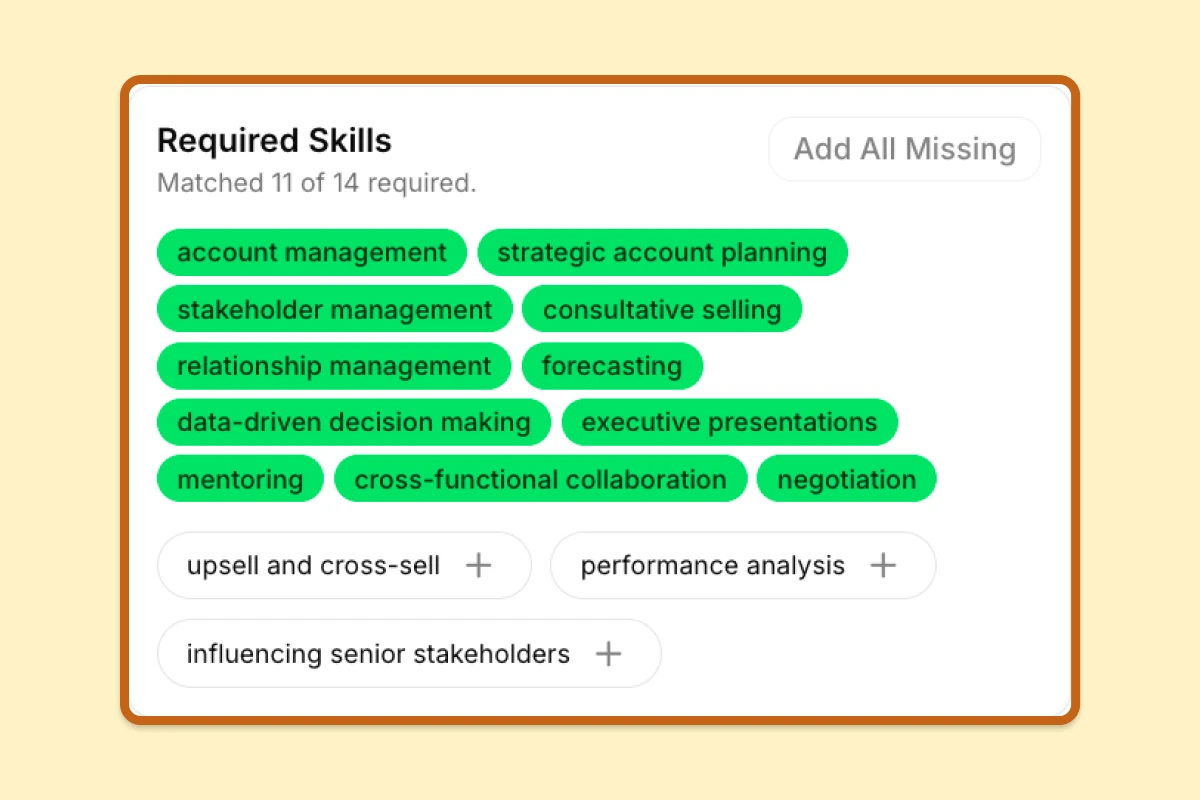
Task: Select the executive presentations skill chip
Action: [x=730, y=422]
